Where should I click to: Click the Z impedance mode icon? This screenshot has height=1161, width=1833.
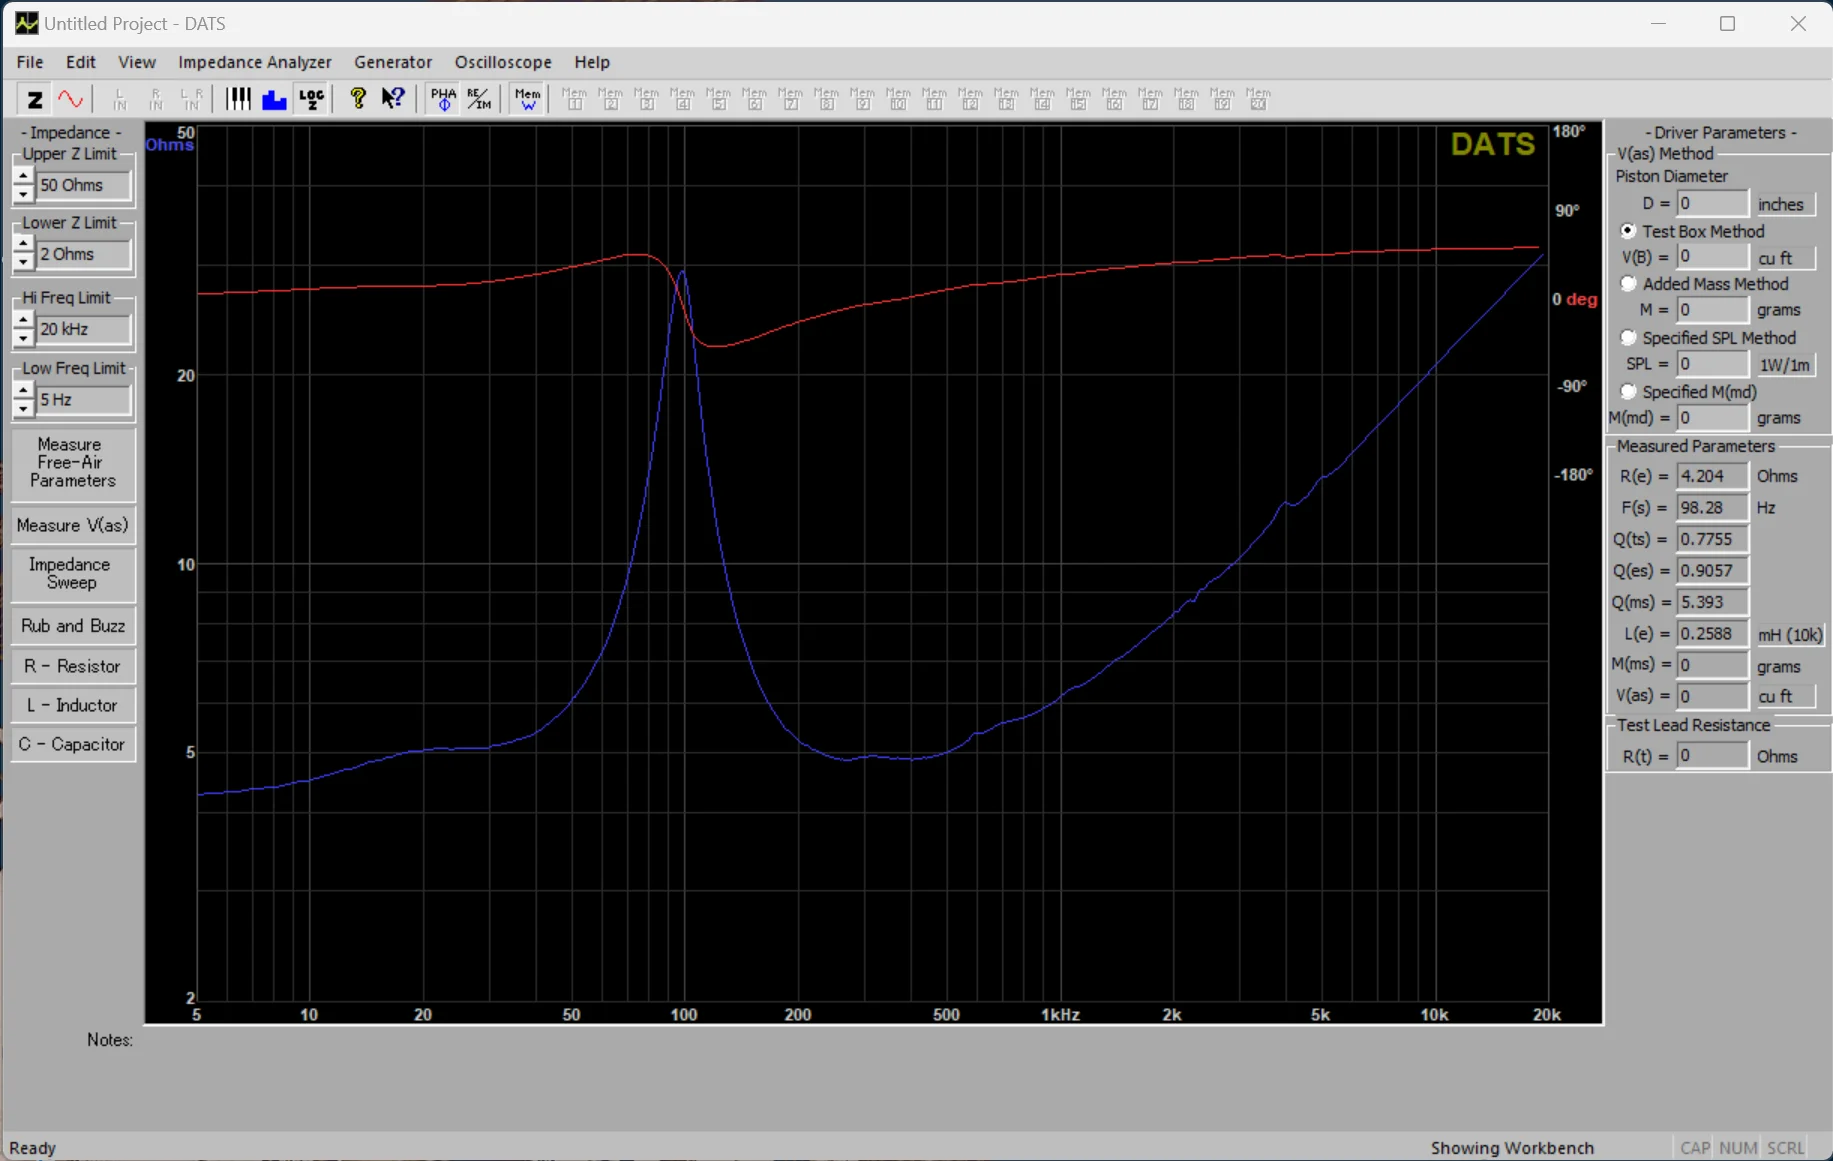(34, 99)
